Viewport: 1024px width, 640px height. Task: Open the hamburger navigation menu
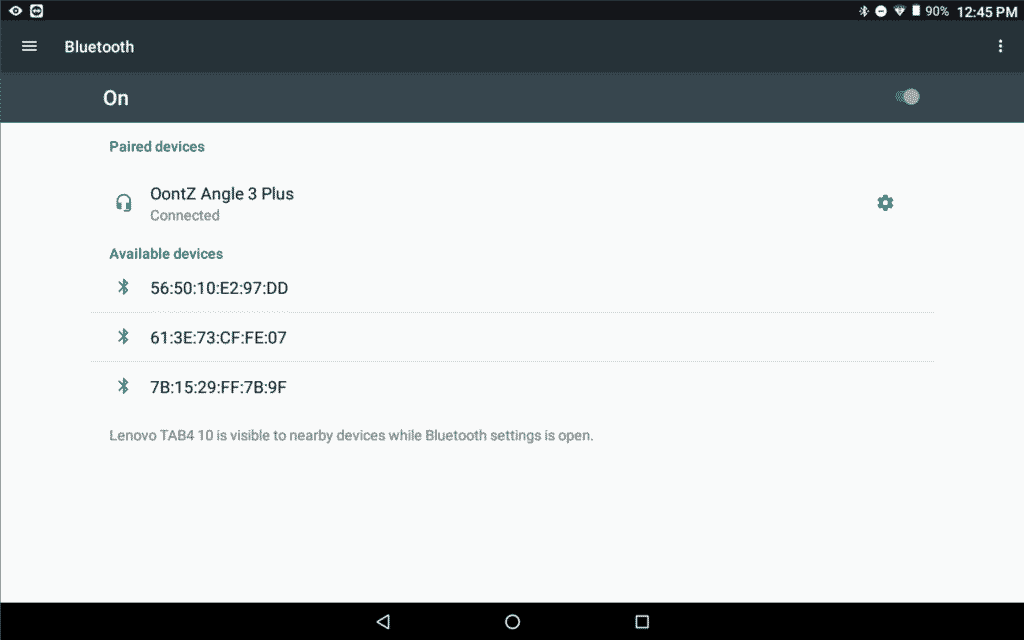(x=29, y=47)
